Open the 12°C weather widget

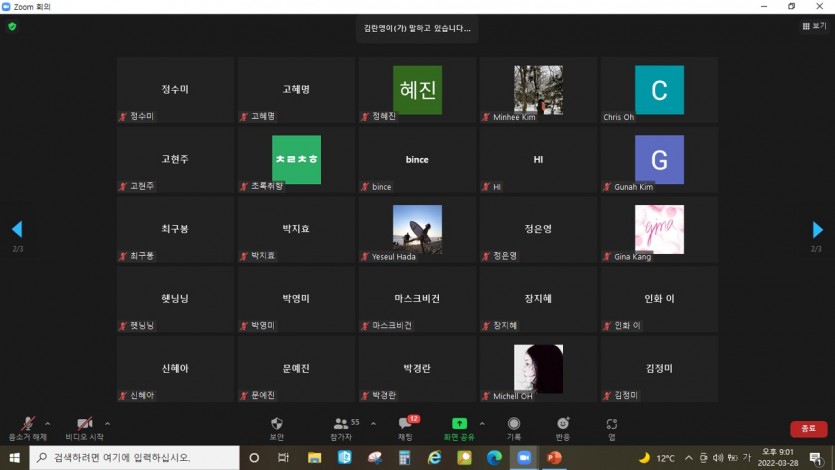pyautogui.click(x=657, y=458)
